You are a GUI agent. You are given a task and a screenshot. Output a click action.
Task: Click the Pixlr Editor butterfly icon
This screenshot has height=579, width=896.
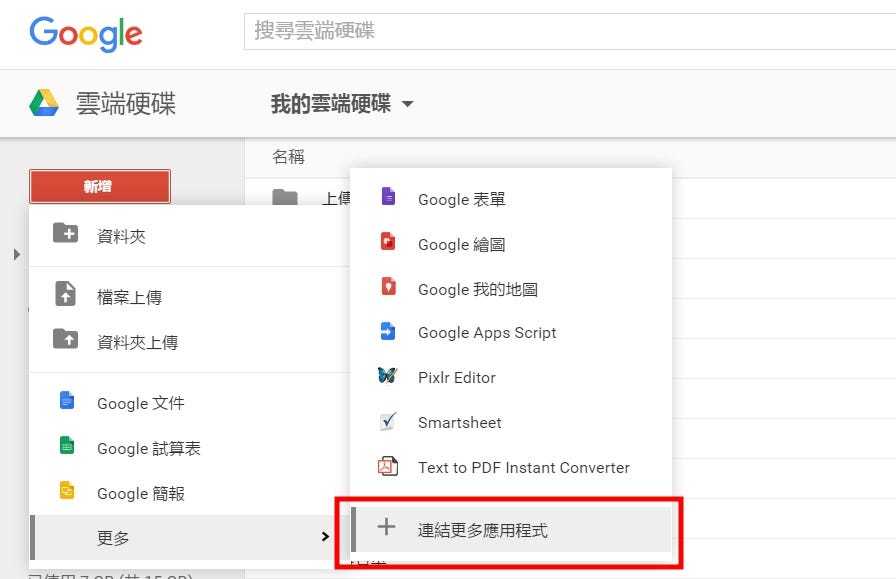tap(387, 376)
